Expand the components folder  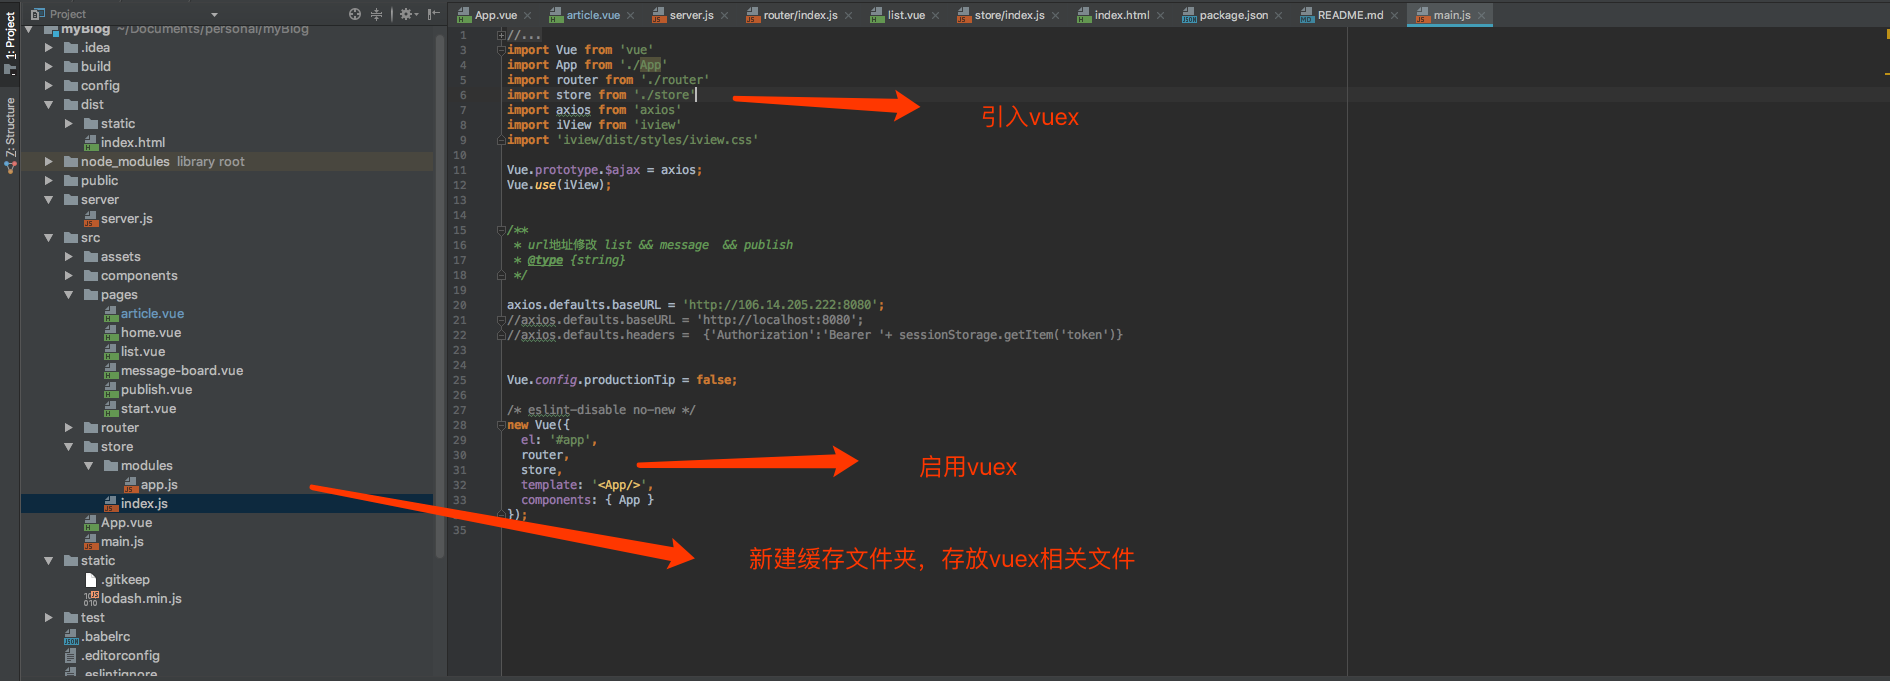[x=68, y=275]
